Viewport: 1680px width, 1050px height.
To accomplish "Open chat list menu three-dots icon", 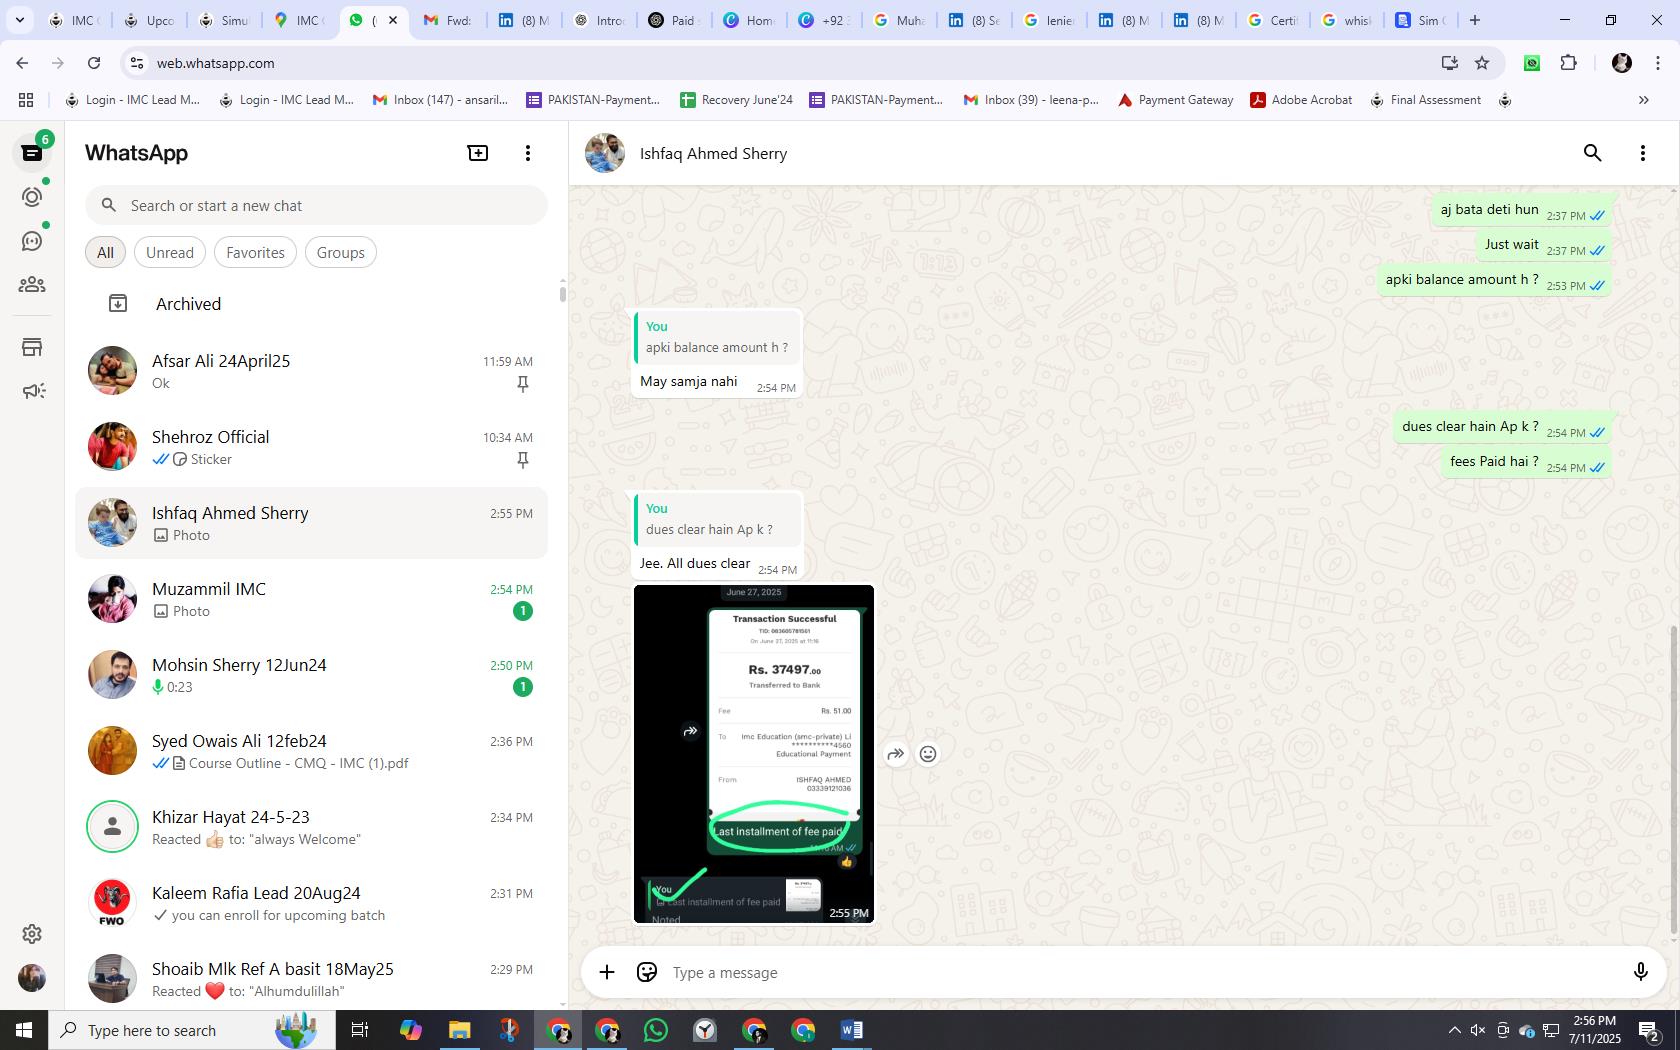I will [528, 153].
